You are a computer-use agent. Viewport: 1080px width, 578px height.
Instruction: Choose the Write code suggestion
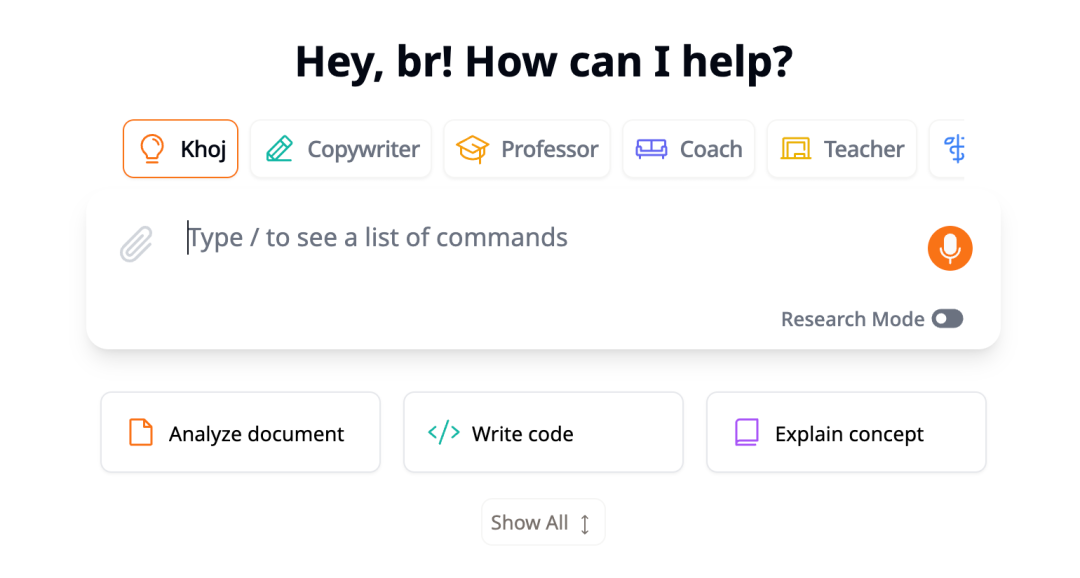point(543,433)
